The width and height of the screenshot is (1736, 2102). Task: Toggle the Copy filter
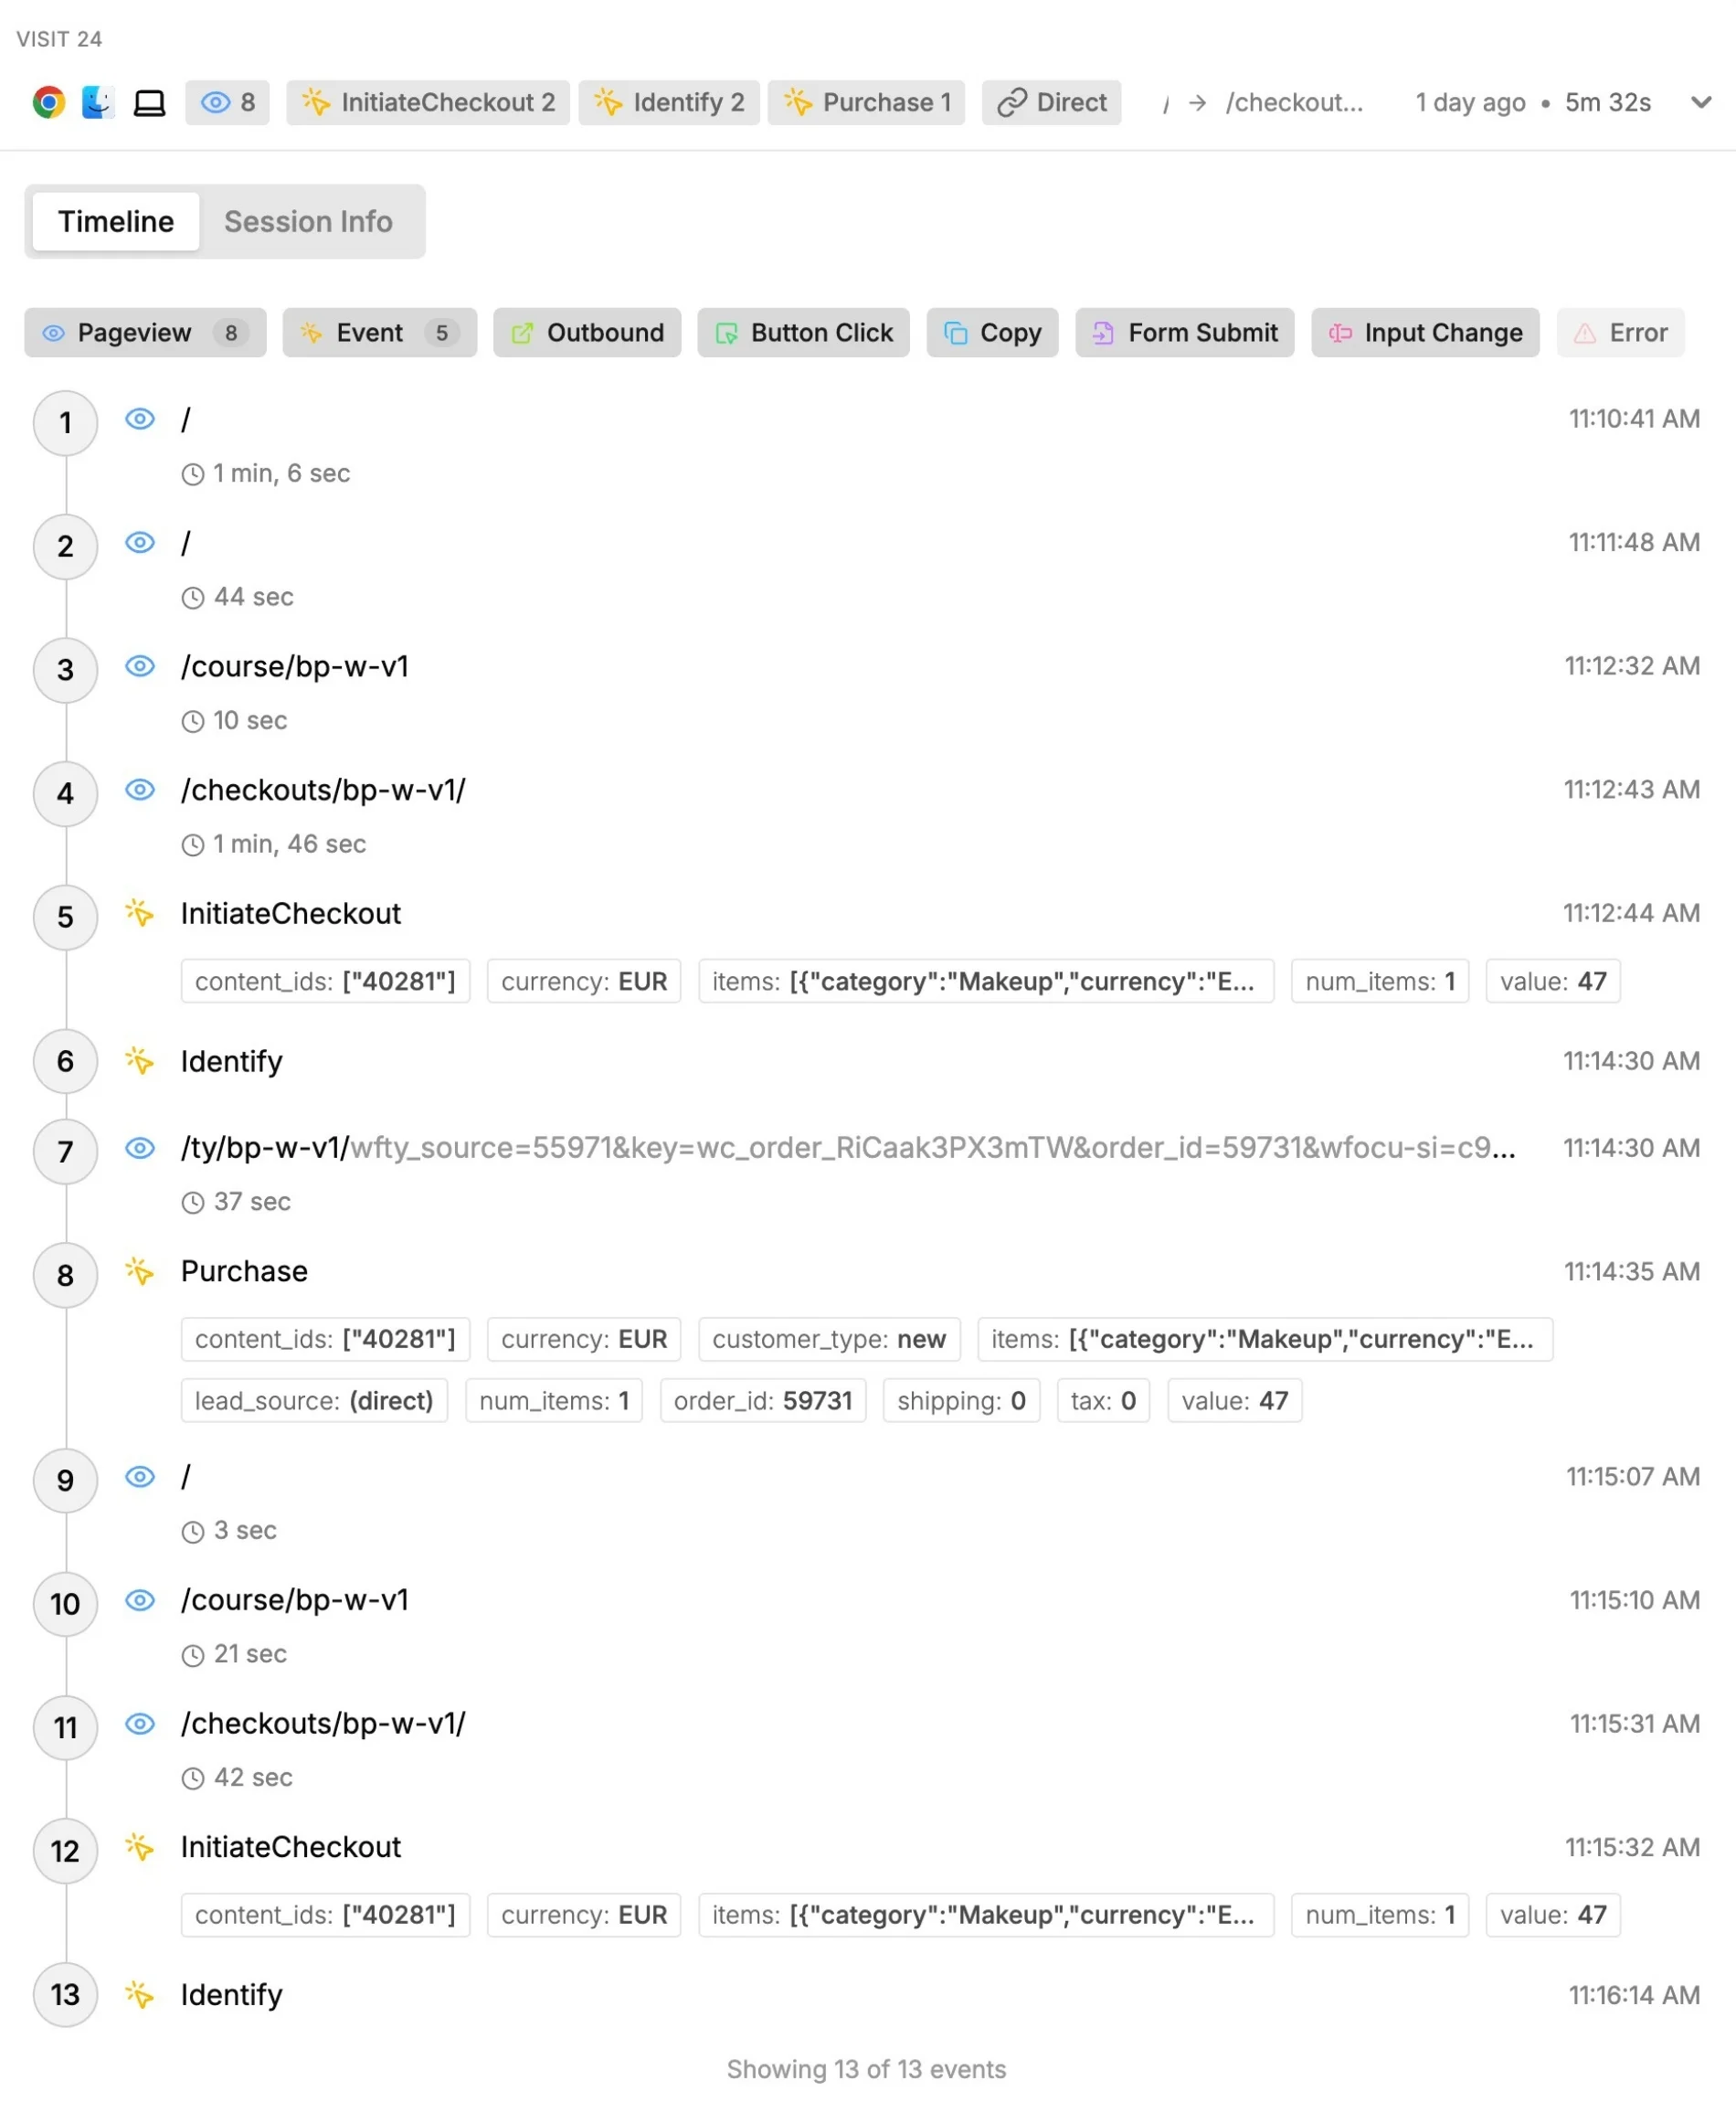pyautogui.click(x=992, y=332)
